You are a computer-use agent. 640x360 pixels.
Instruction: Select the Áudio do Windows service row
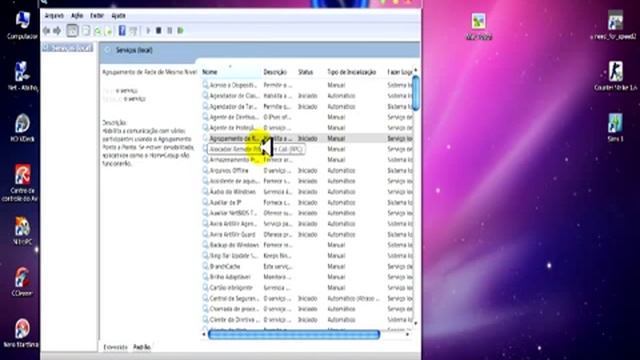307,191
